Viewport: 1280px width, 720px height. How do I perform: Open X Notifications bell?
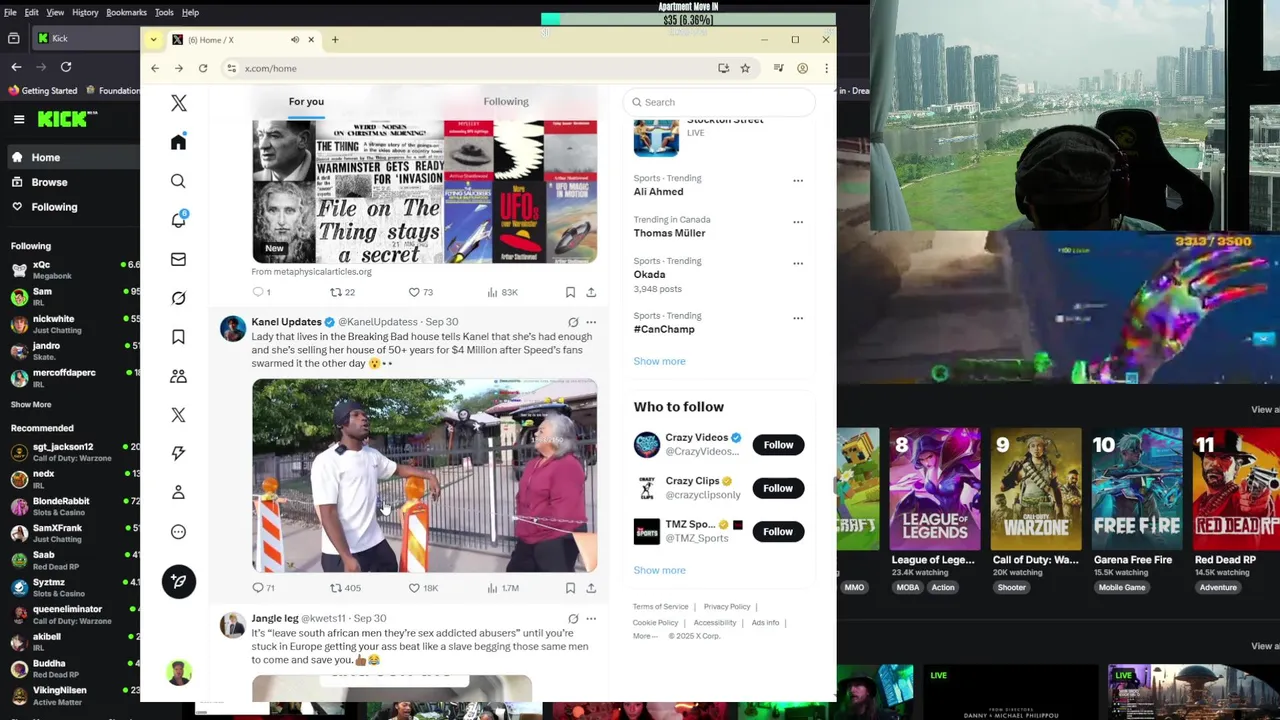[x=178, y=220]
